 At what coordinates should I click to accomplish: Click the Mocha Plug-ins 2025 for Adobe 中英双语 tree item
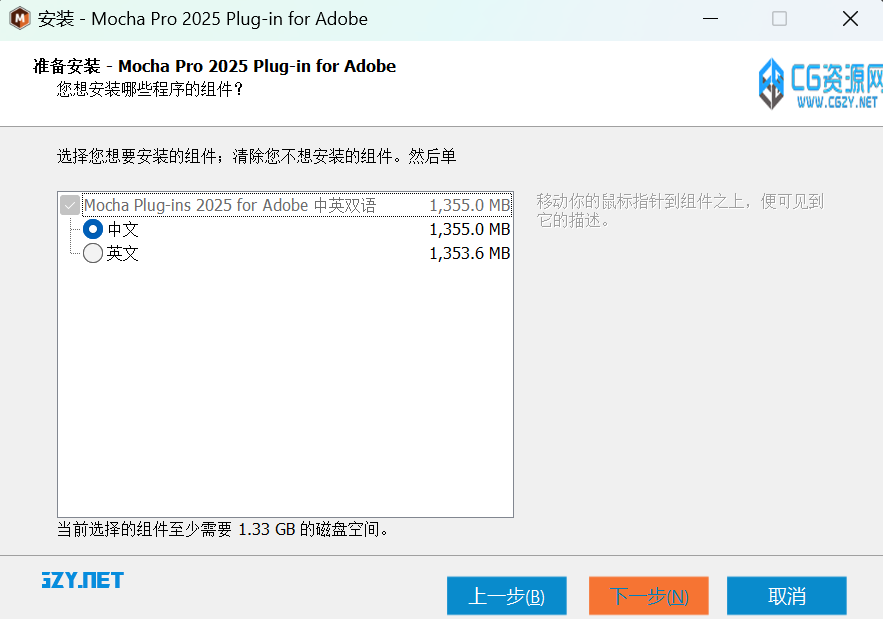230,206
